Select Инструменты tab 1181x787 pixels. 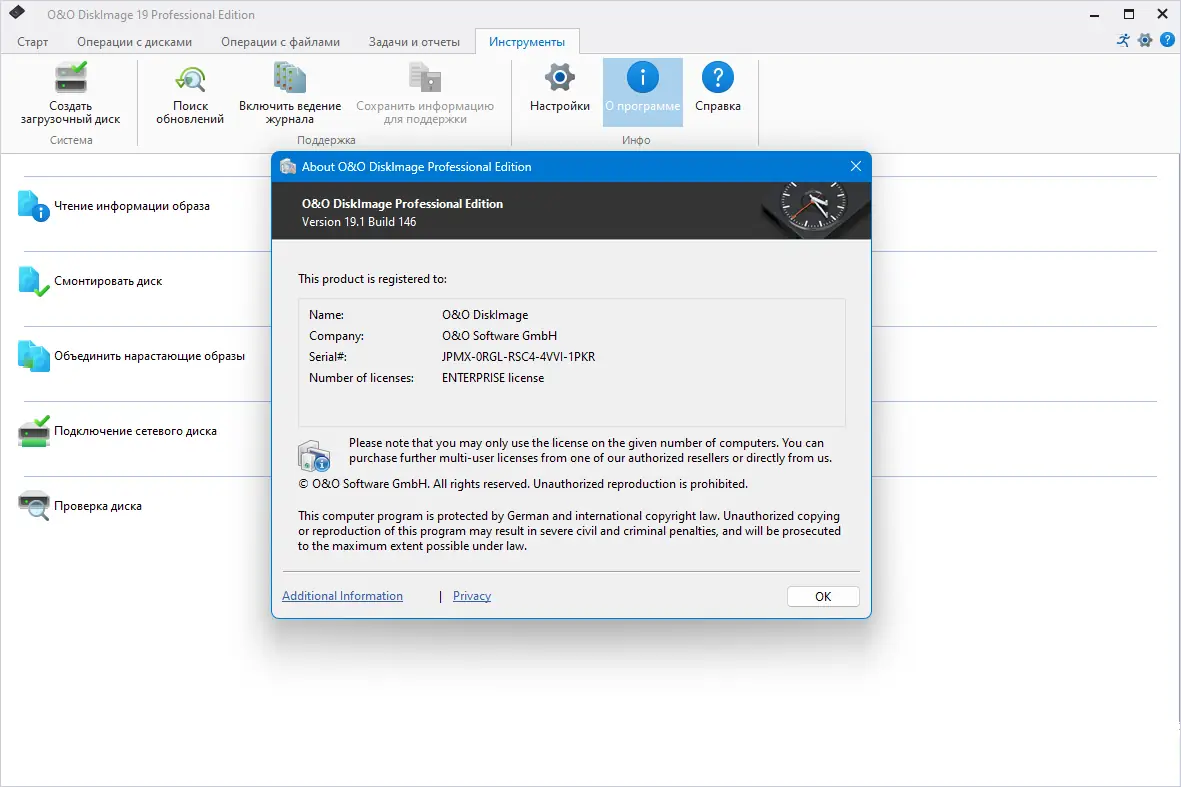[526, 42]
